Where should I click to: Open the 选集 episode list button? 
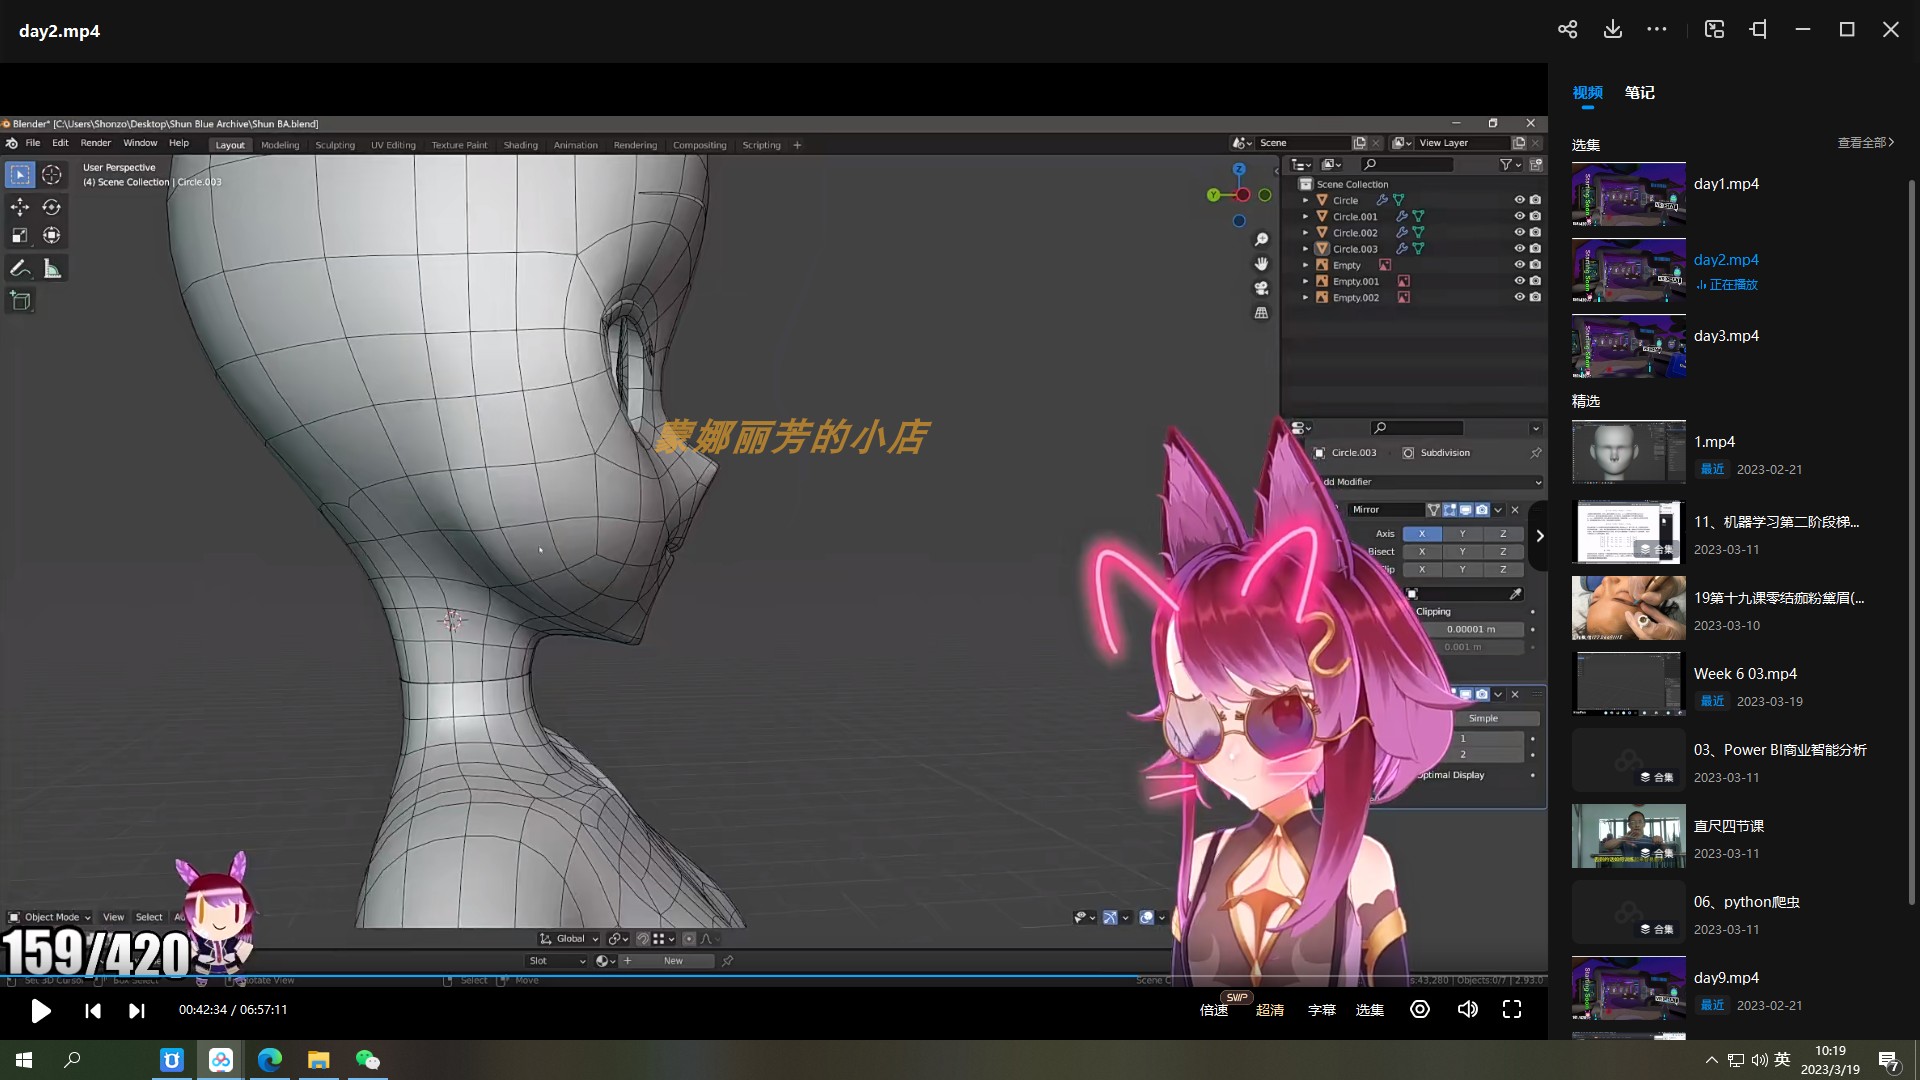(1369, 1010)
